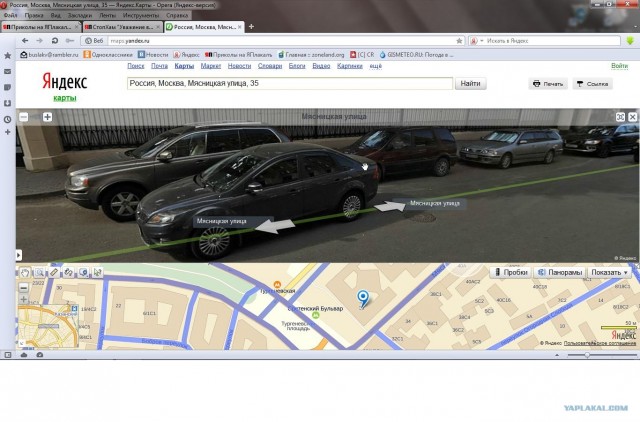Viewport: 640px width, 422px height.
Task: Select the magnifier zoom tool on map
Action: pyautogui.click(x=39, y=273)
